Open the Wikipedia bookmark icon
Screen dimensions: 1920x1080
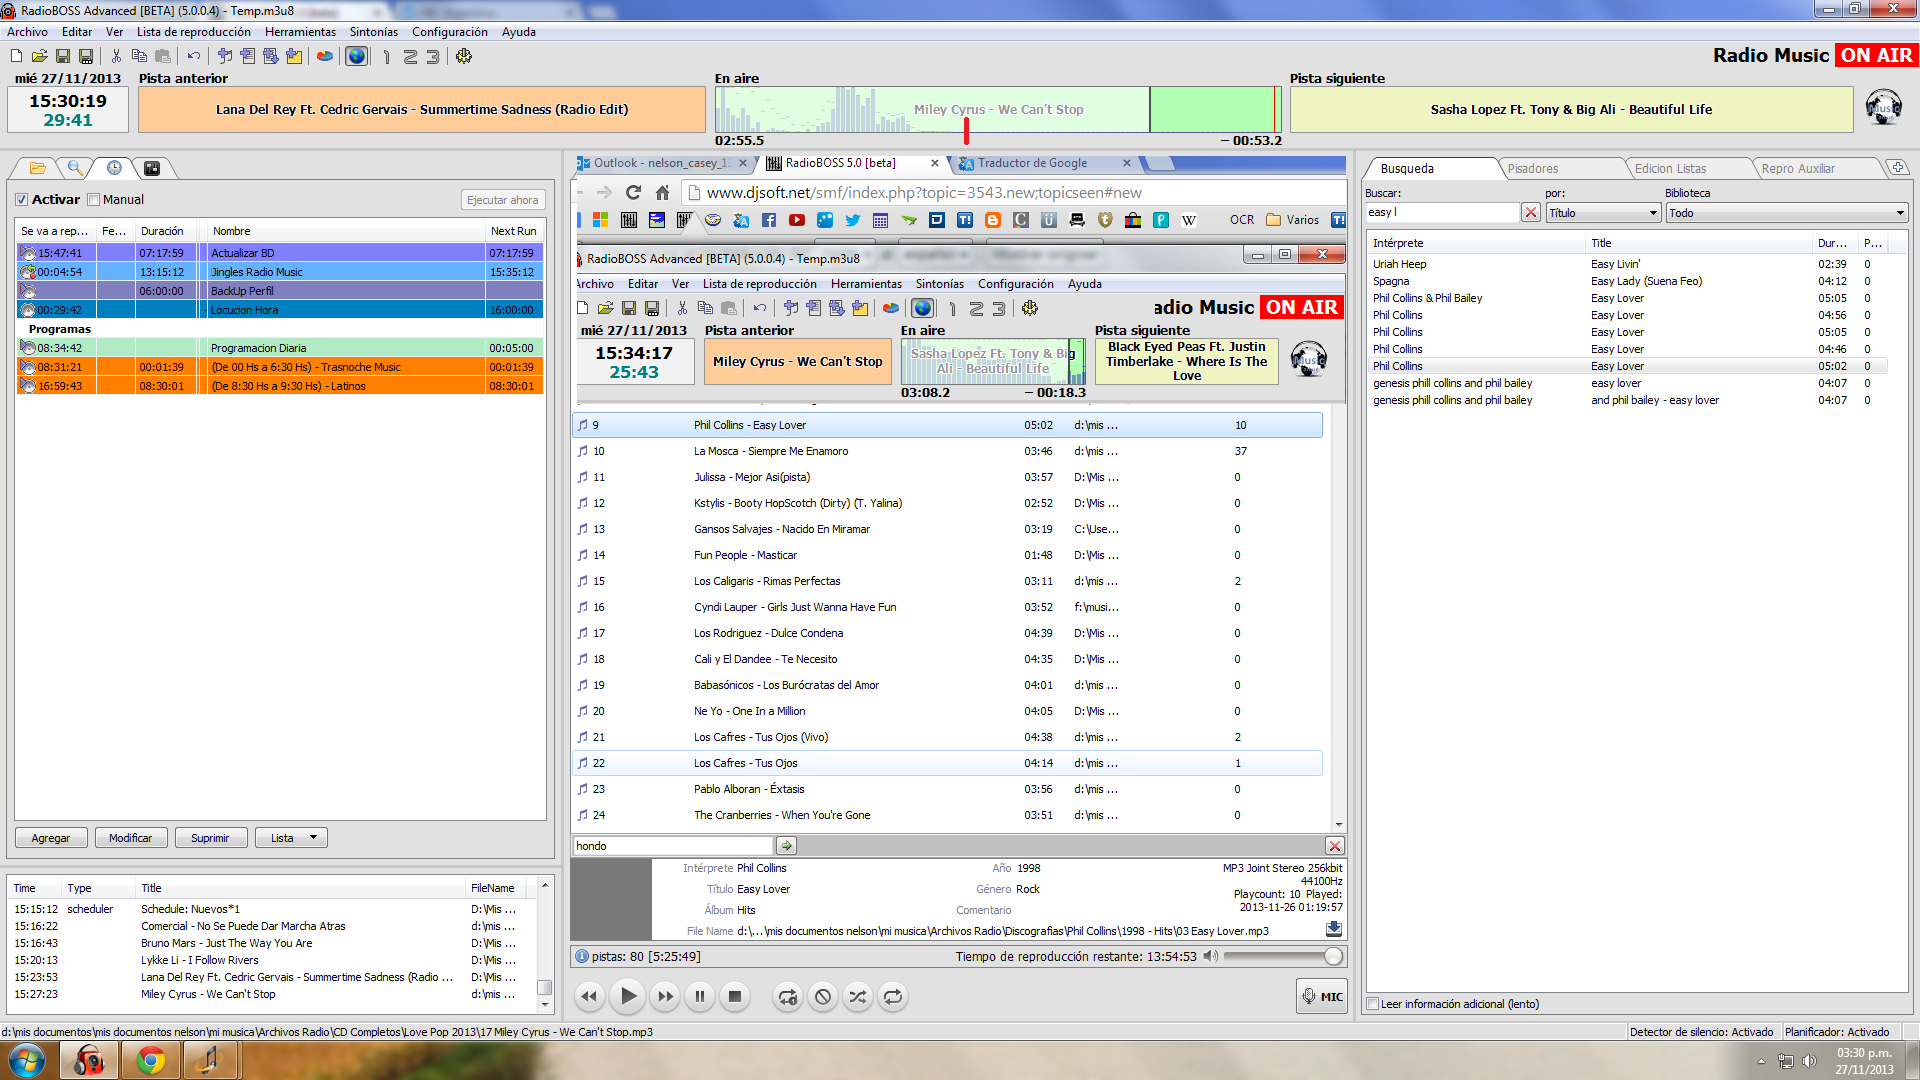1189,220
